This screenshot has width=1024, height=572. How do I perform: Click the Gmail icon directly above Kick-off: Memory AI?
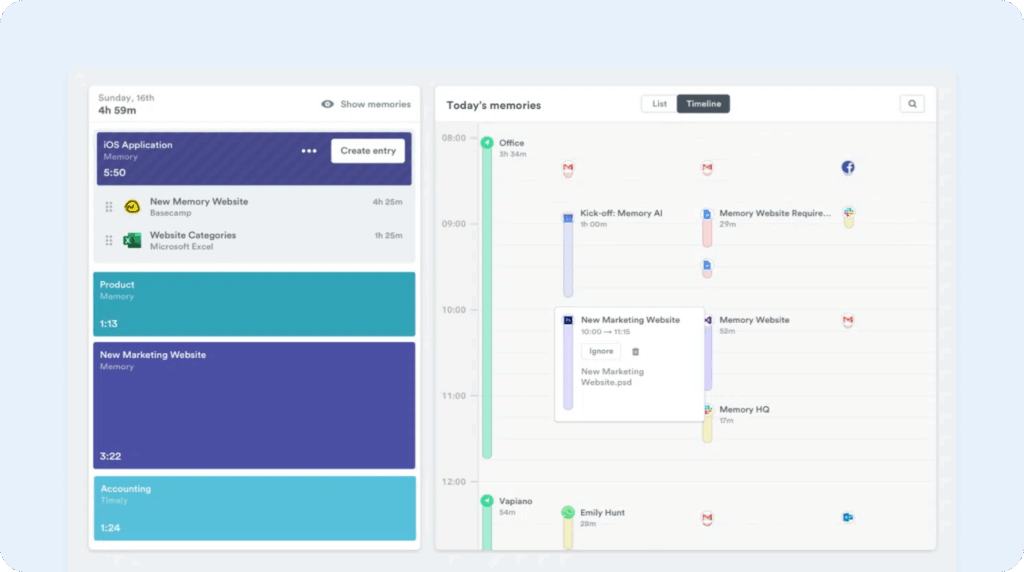568,168
